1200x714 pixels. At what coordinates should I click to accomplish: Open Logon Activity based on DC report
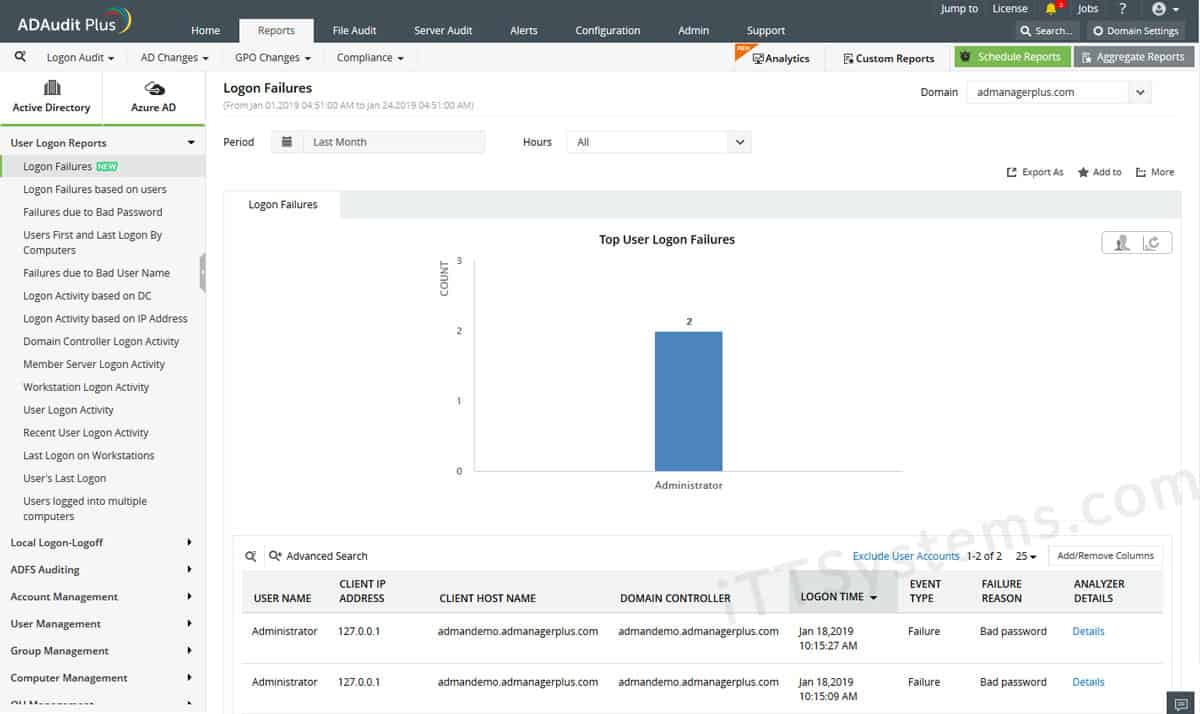pos(88,296)
